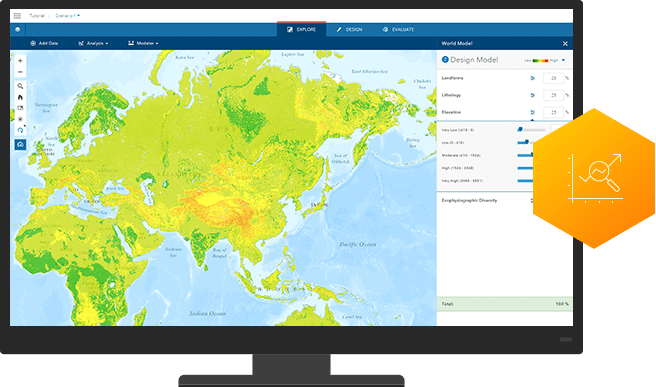Viewport: 656px width, 387px height.
Task: Zoom out on the map
Action: click(x=20, y=72)
